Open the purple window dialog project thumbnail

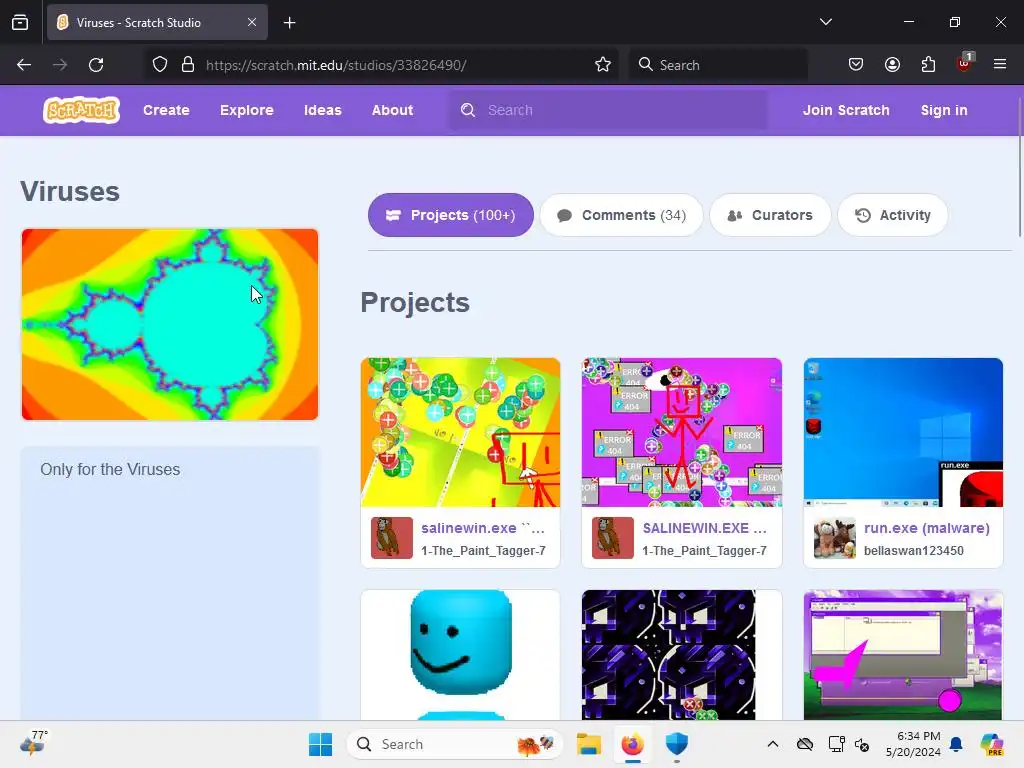[x=903, y=655]
